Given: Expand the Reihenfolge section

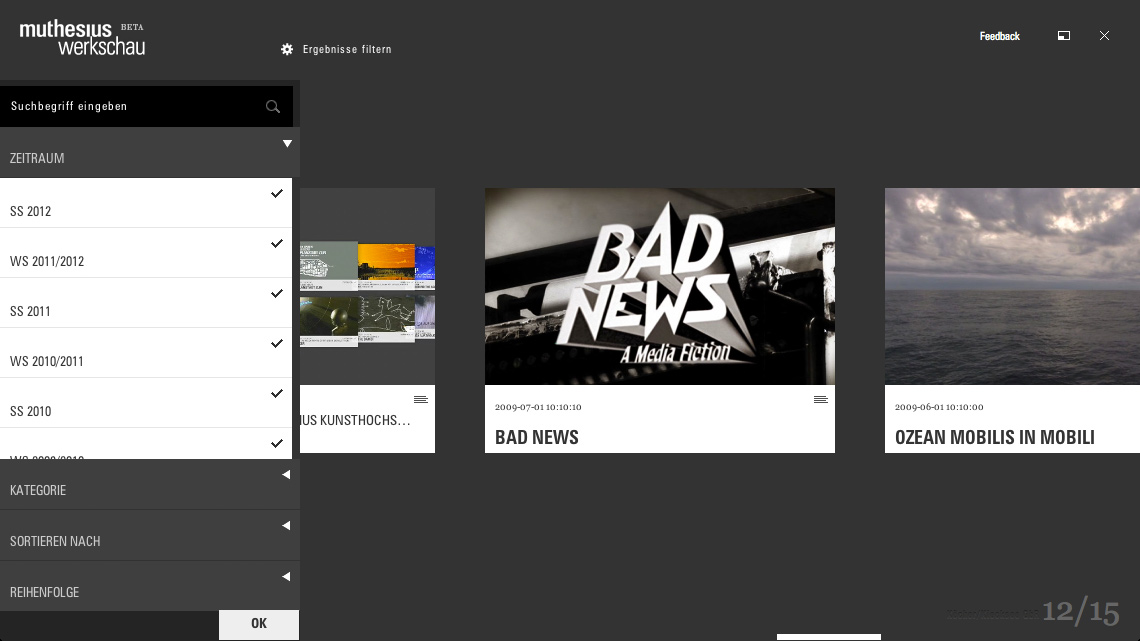Looking at the screenshot, I should 286,577.
